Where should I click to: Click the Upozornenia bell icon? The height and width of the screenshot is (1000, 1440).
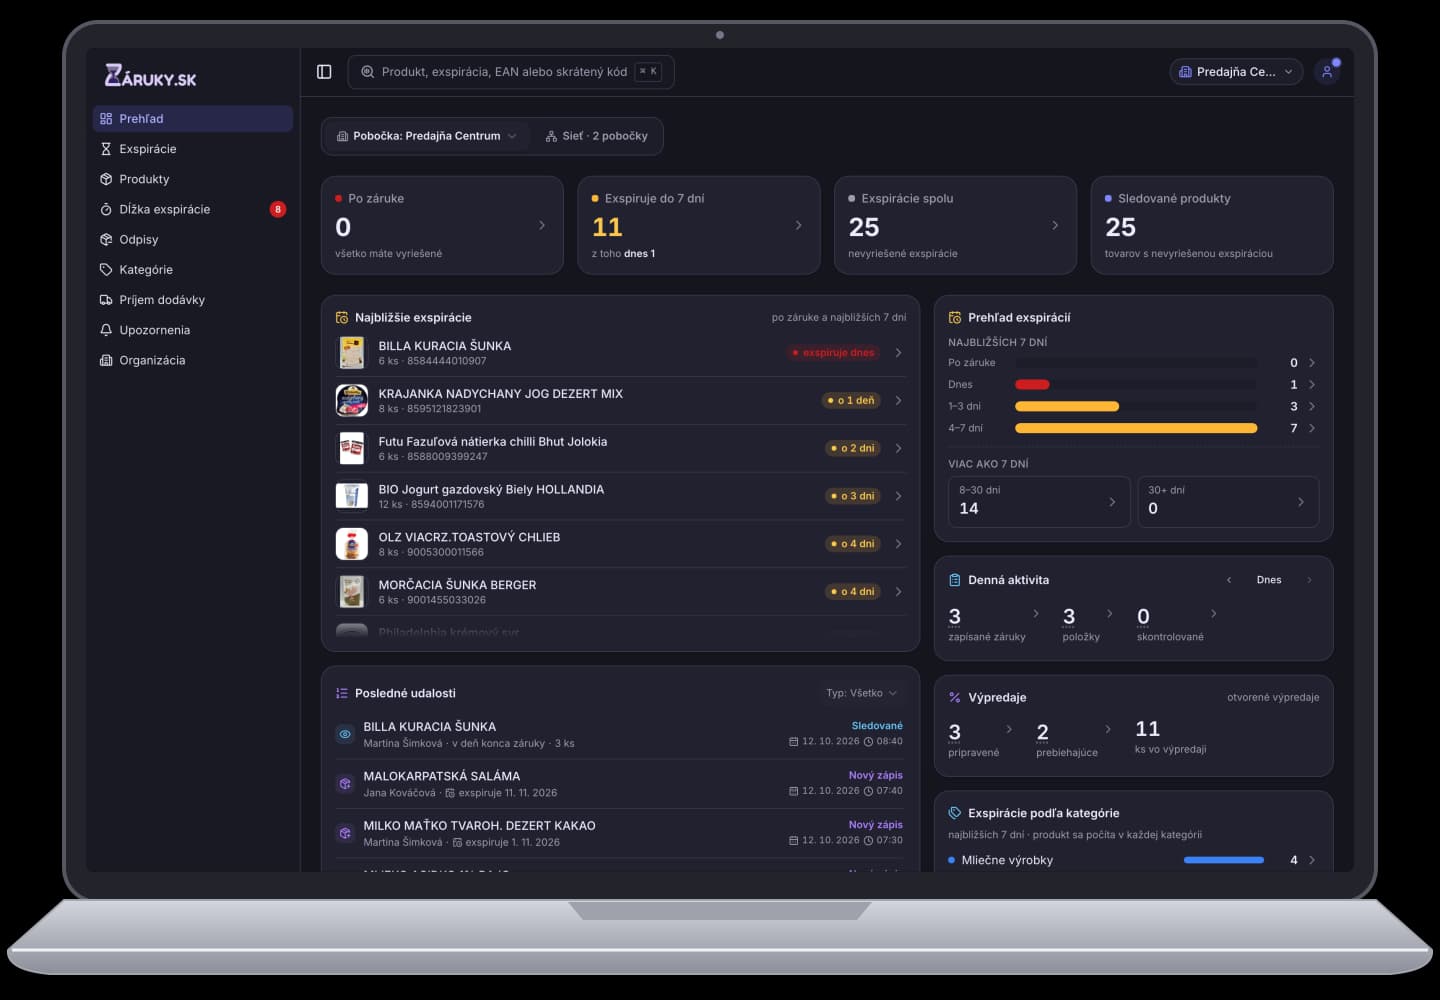[106, 330]
